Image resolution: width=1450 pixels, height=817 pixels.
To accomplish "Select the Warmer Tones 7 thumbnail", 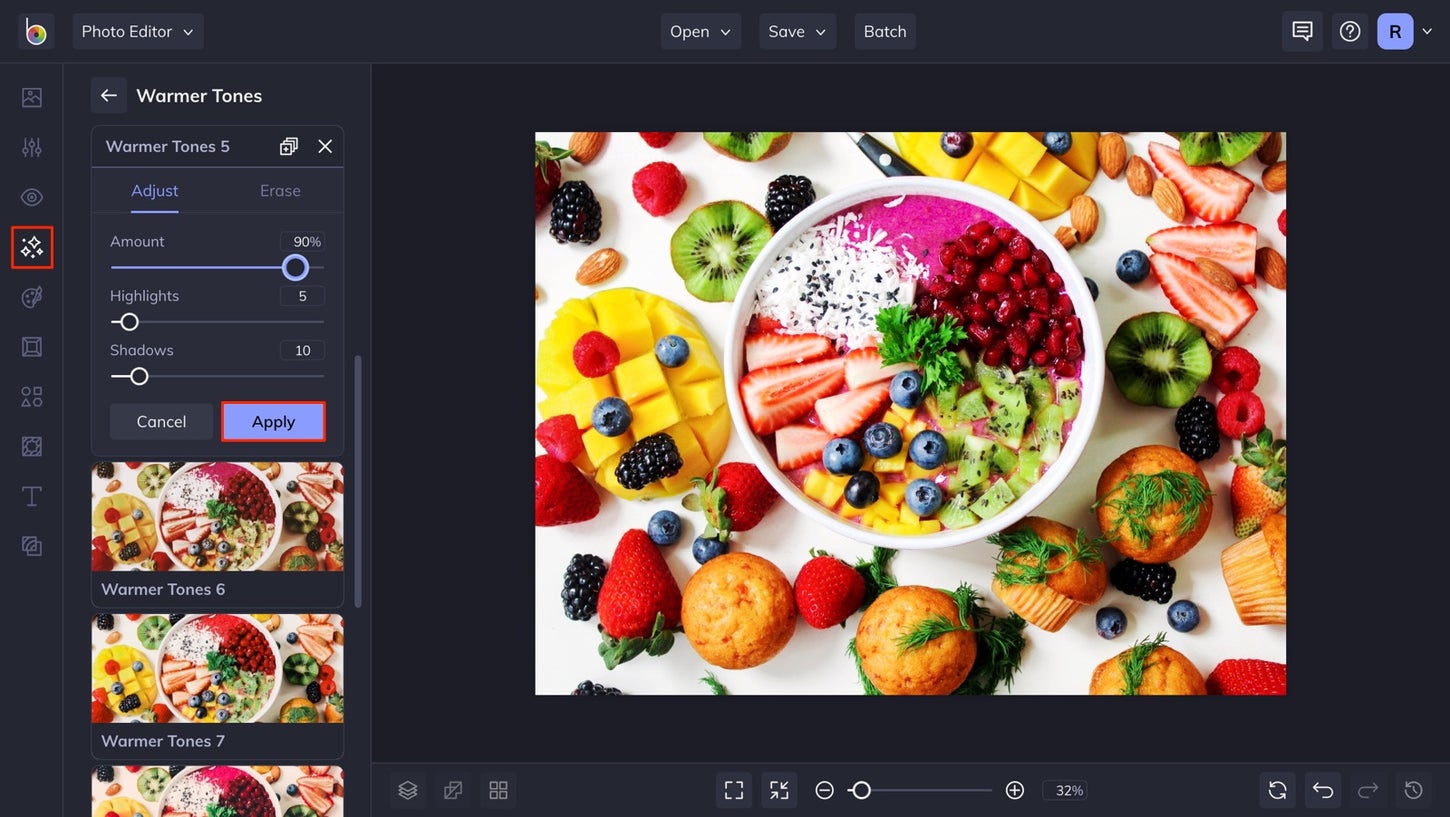I will 217,668.
